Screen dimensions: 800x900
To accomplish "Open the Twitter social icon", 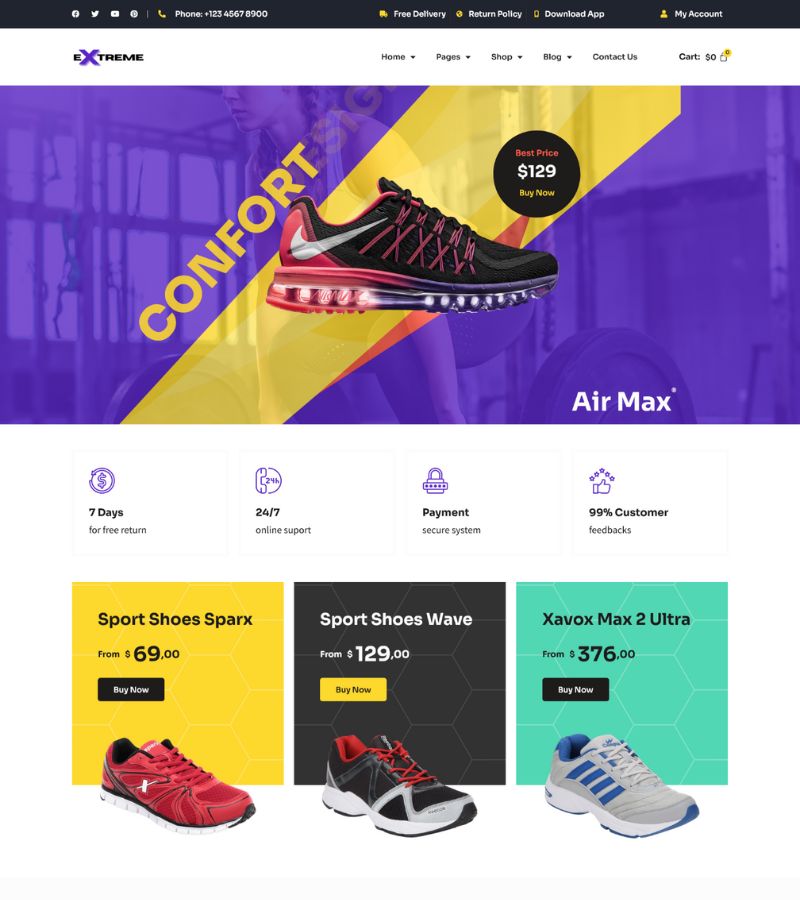I will pos(95,14).
